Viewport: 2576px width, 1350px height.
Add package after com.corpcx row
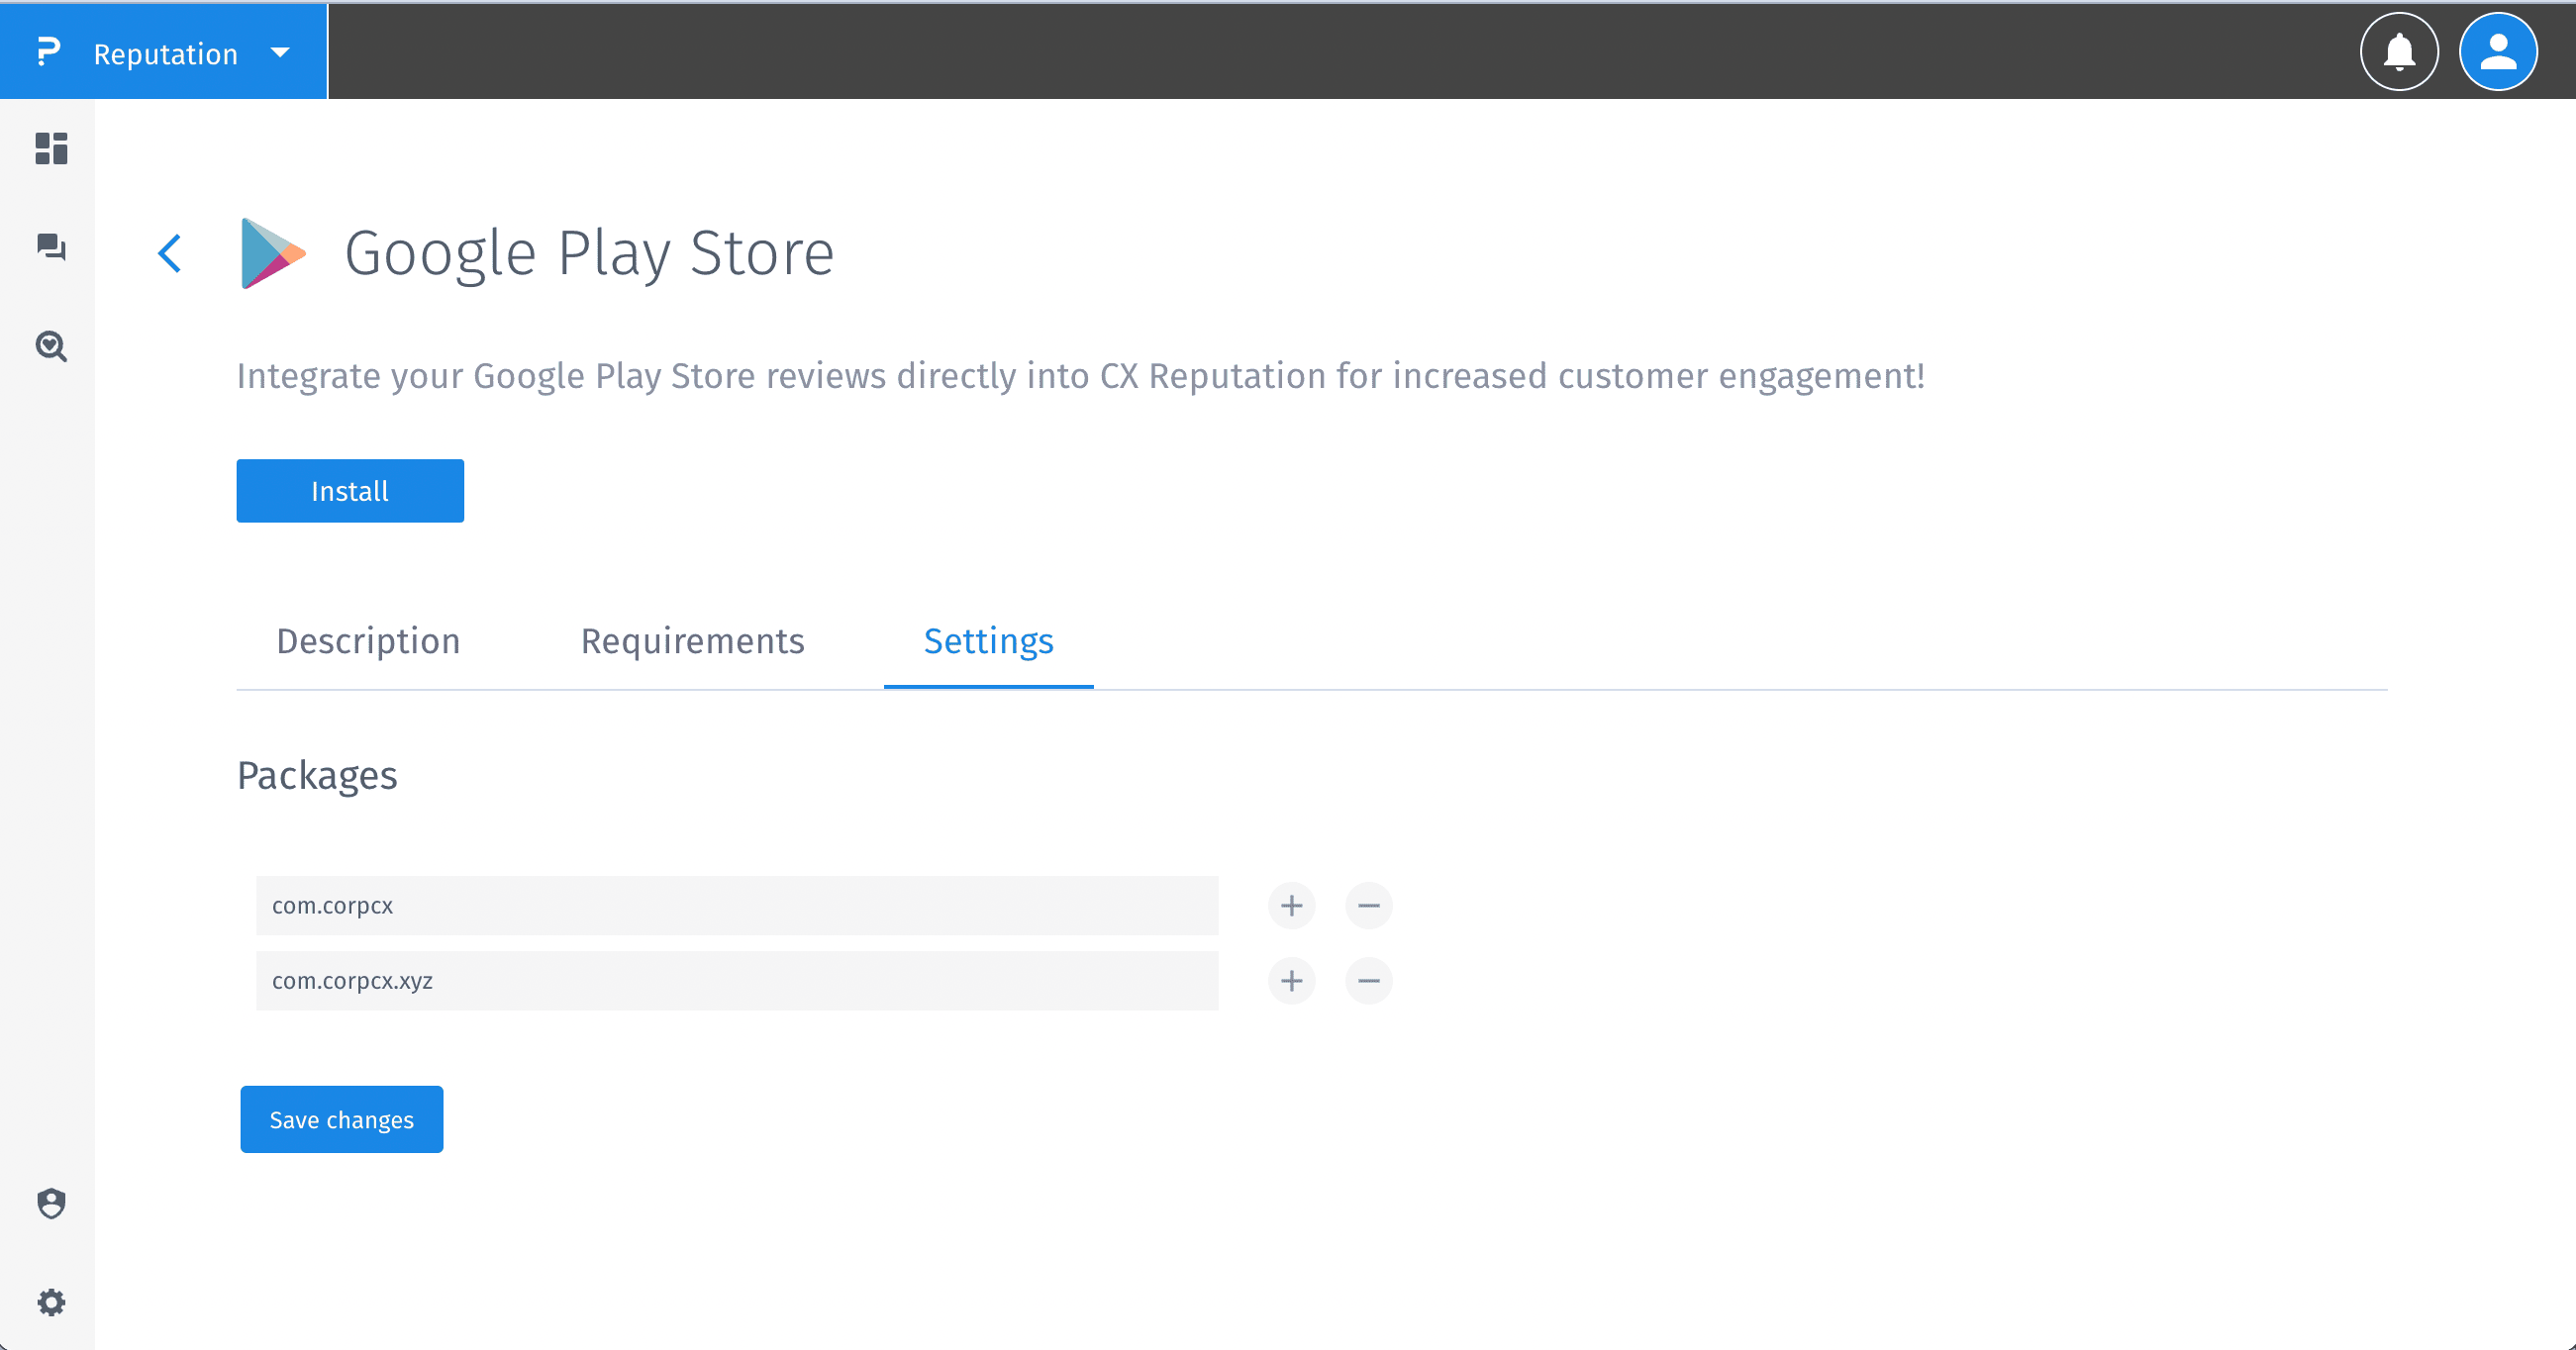[1291, 905]
